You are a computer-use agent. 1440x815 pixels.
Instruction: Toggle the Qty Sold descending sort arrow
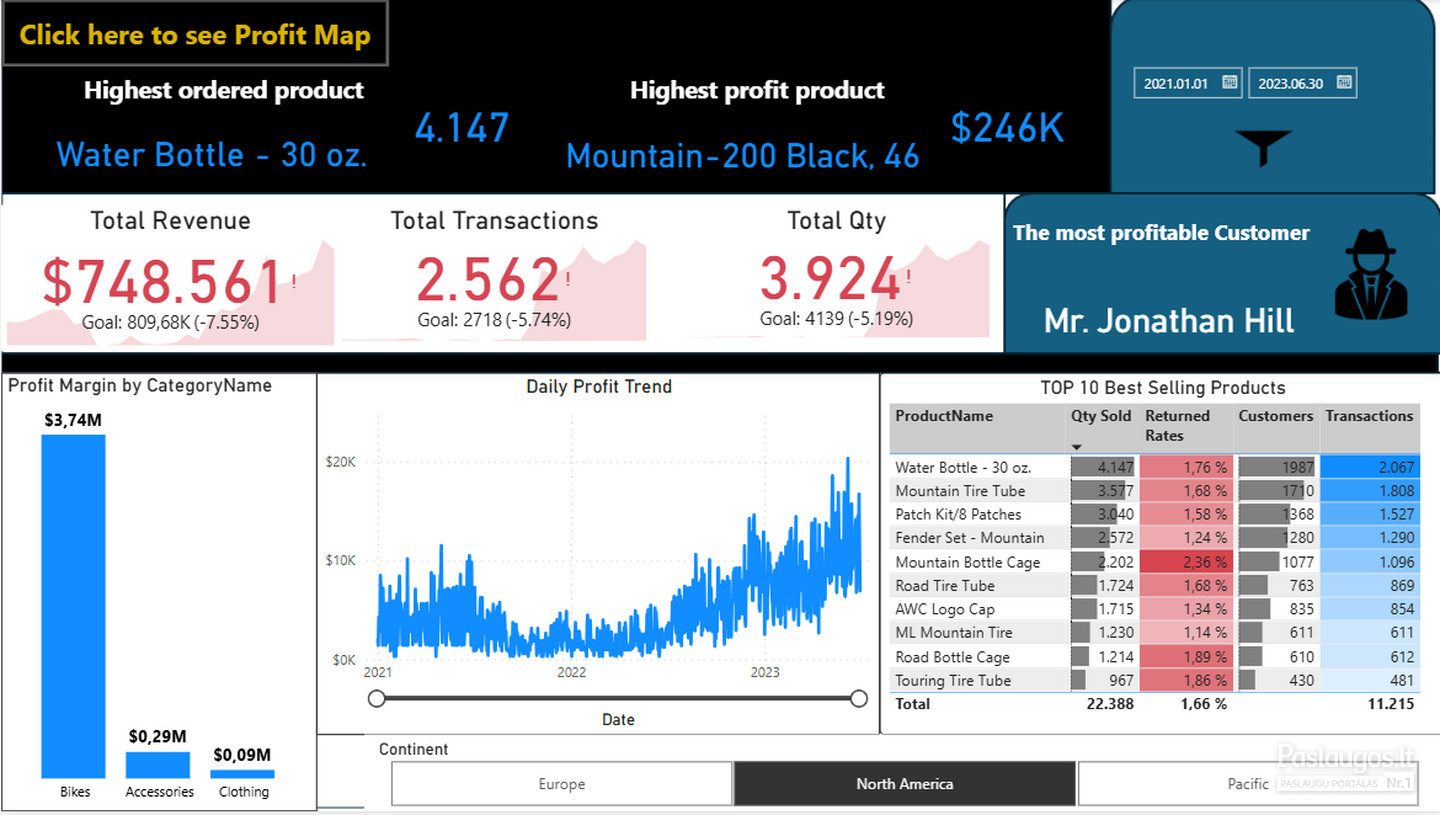(x=1077, y=447)
